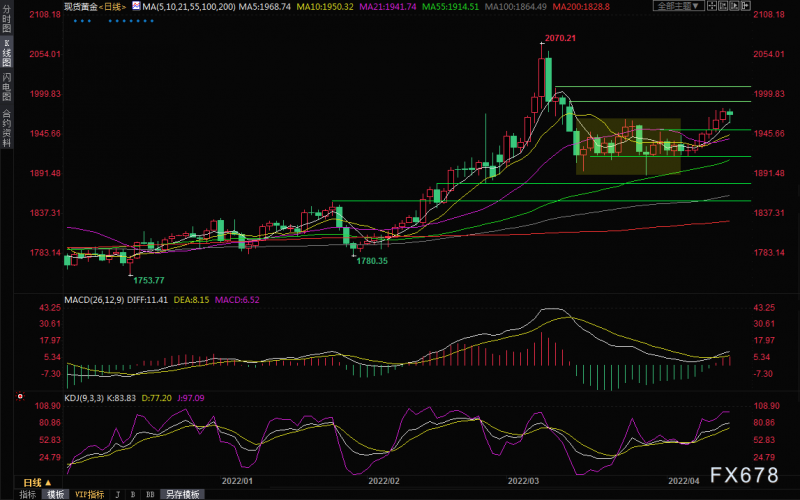800x500 pixels.
Task: Click the BB template button
Action: pos(150,494)
